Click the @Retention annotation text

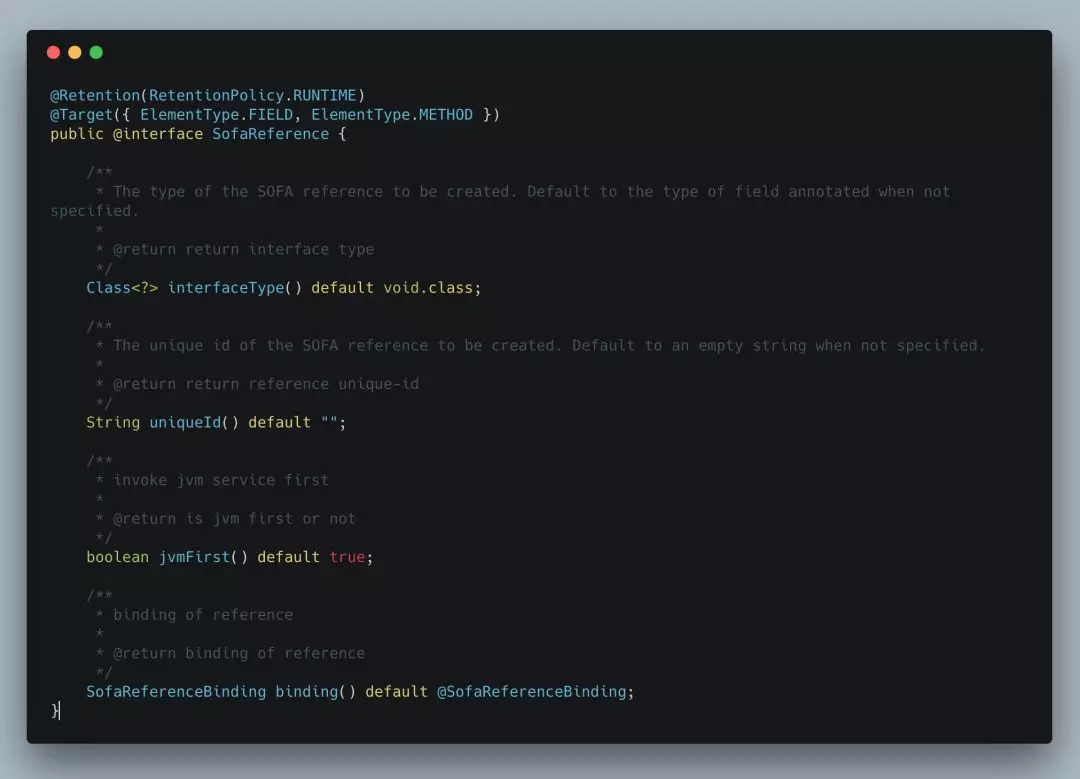[94, 95]
